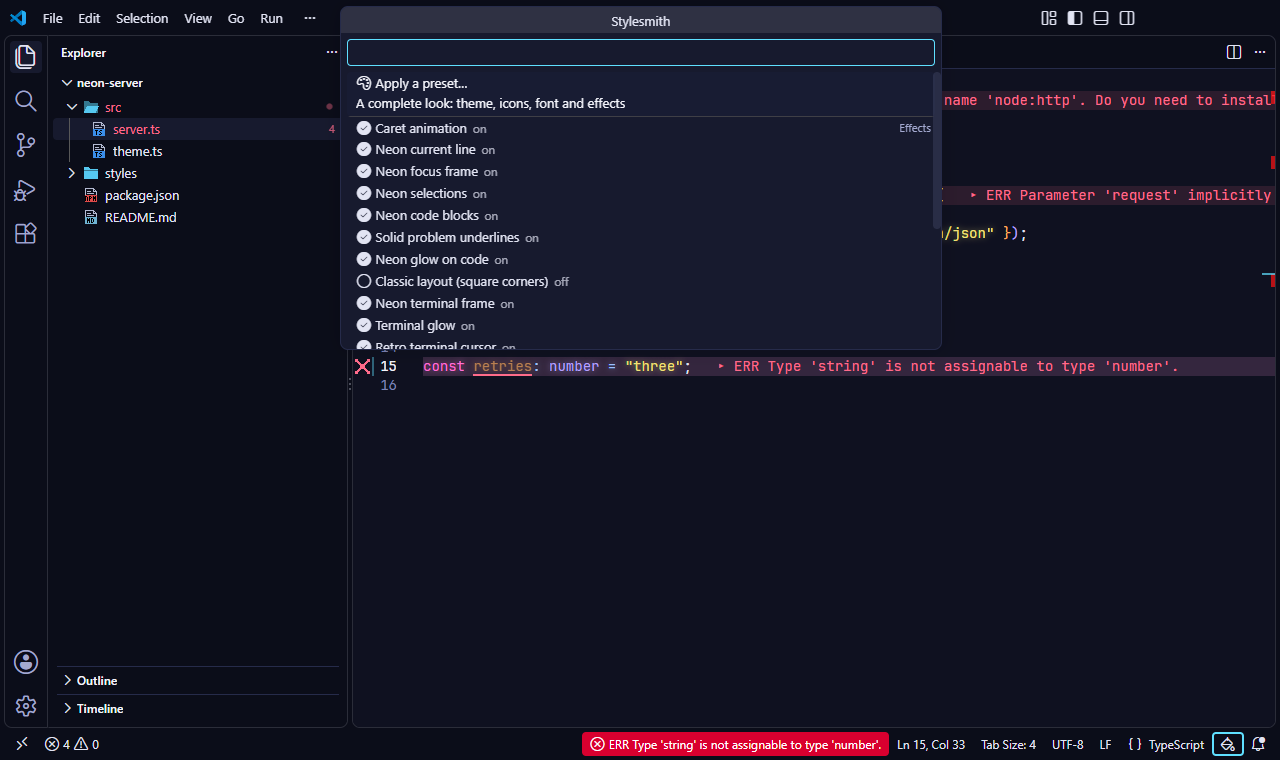Screen dimensions: 1280x760
Task: Click the red ERR status bar message
Action: click(735, 744)
